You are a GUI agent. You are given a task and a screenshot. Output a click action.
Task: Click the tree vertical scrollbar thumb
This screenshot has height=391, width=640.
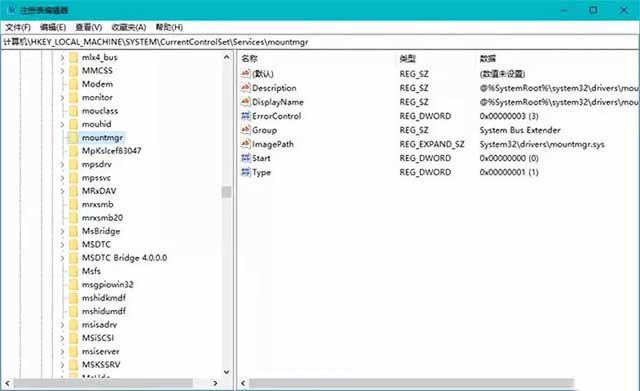227,192
